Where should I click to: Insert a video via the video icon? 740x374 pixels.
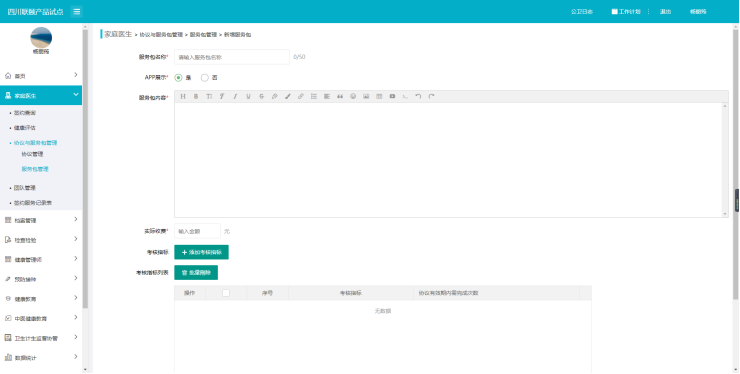392,96
